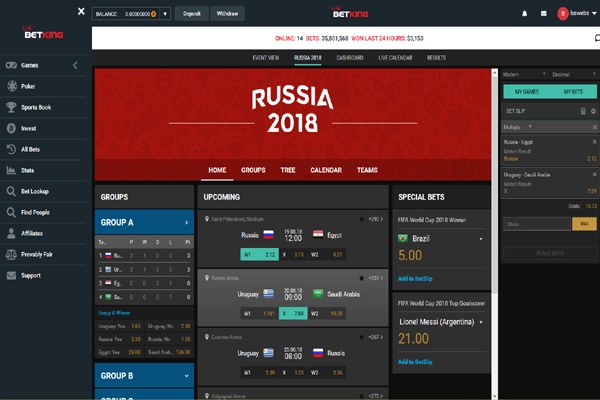The image size is (600, 400).
Task: Open the Games sidebar item
Action: pos(29,65)
